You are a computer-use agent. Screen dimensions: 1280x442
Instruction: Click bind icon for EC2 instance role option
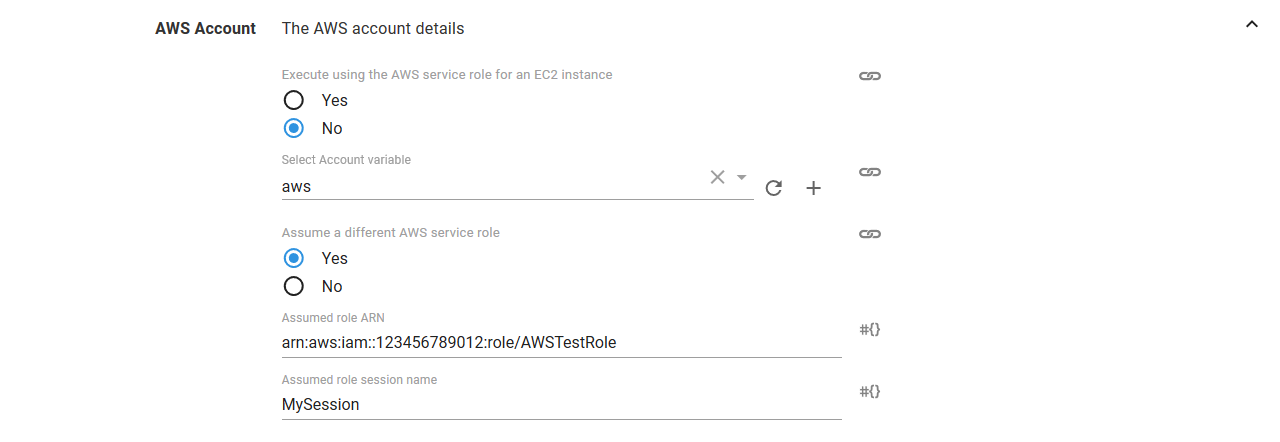click(870, 76)
